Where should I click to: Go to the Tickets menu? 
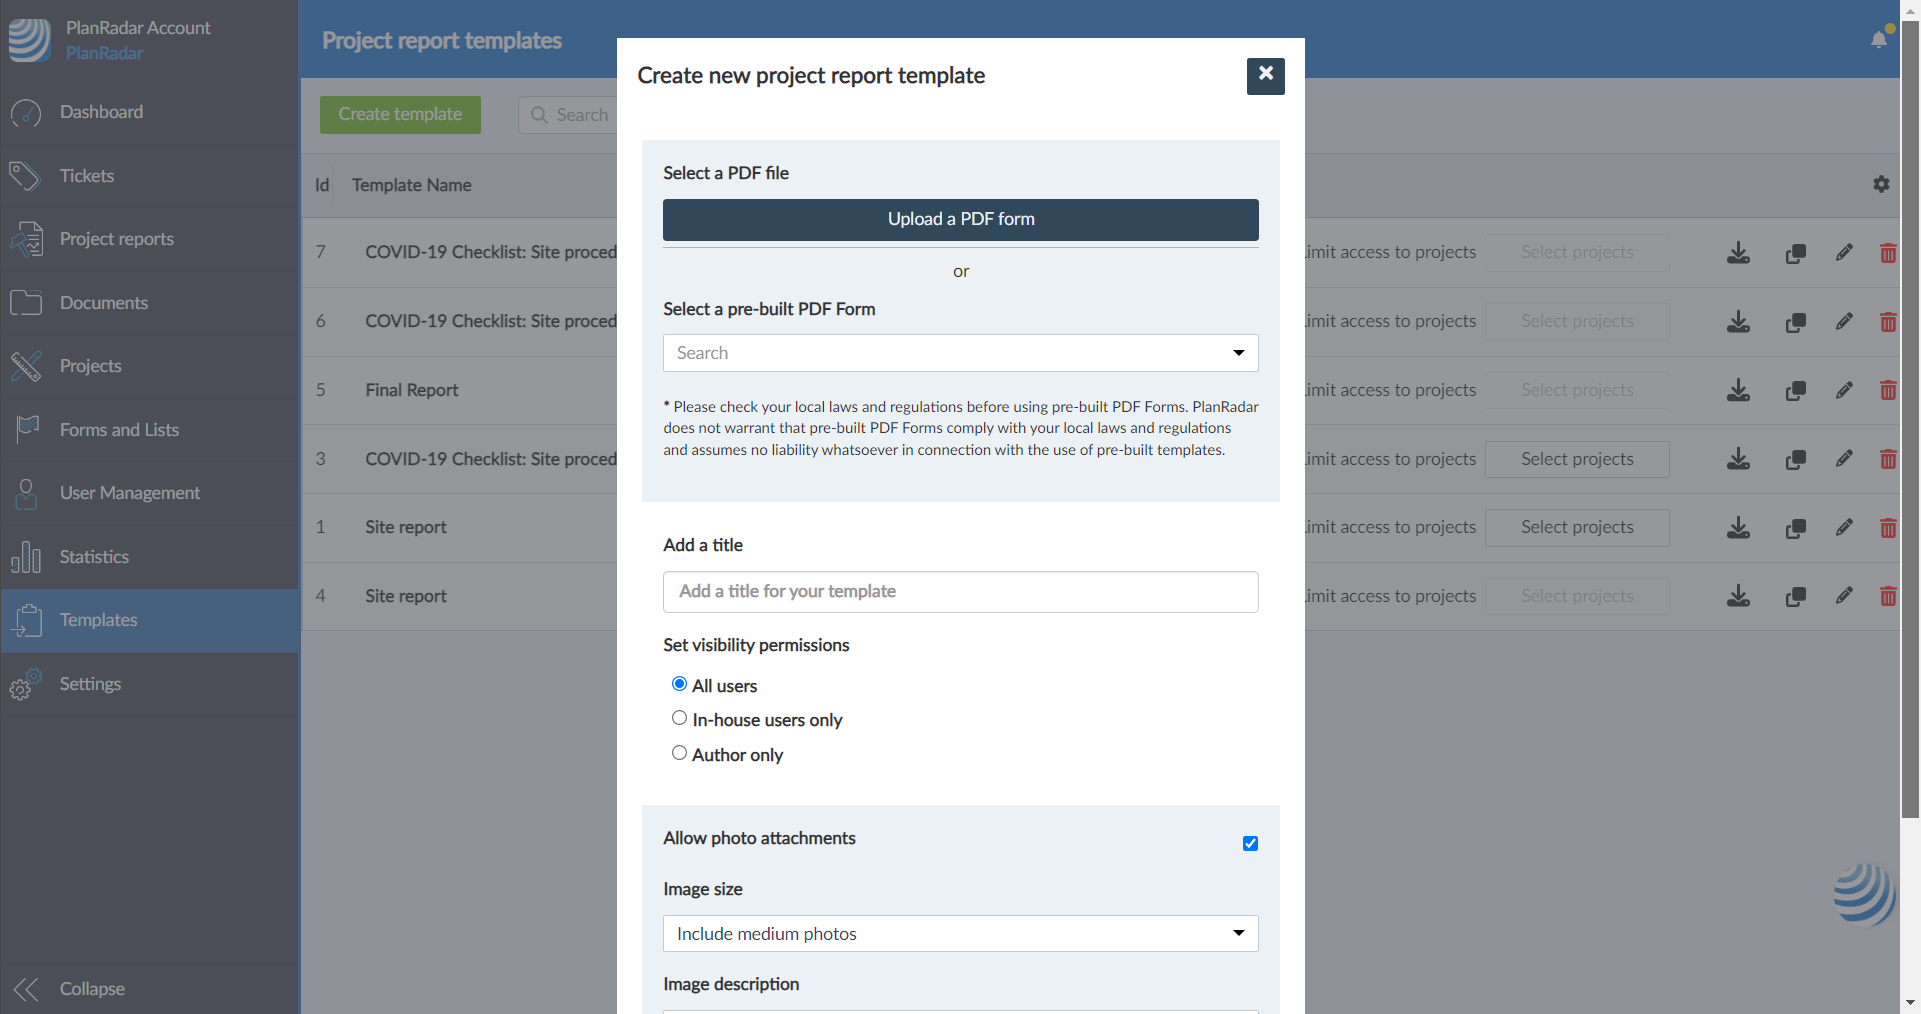tap(87, 176)
